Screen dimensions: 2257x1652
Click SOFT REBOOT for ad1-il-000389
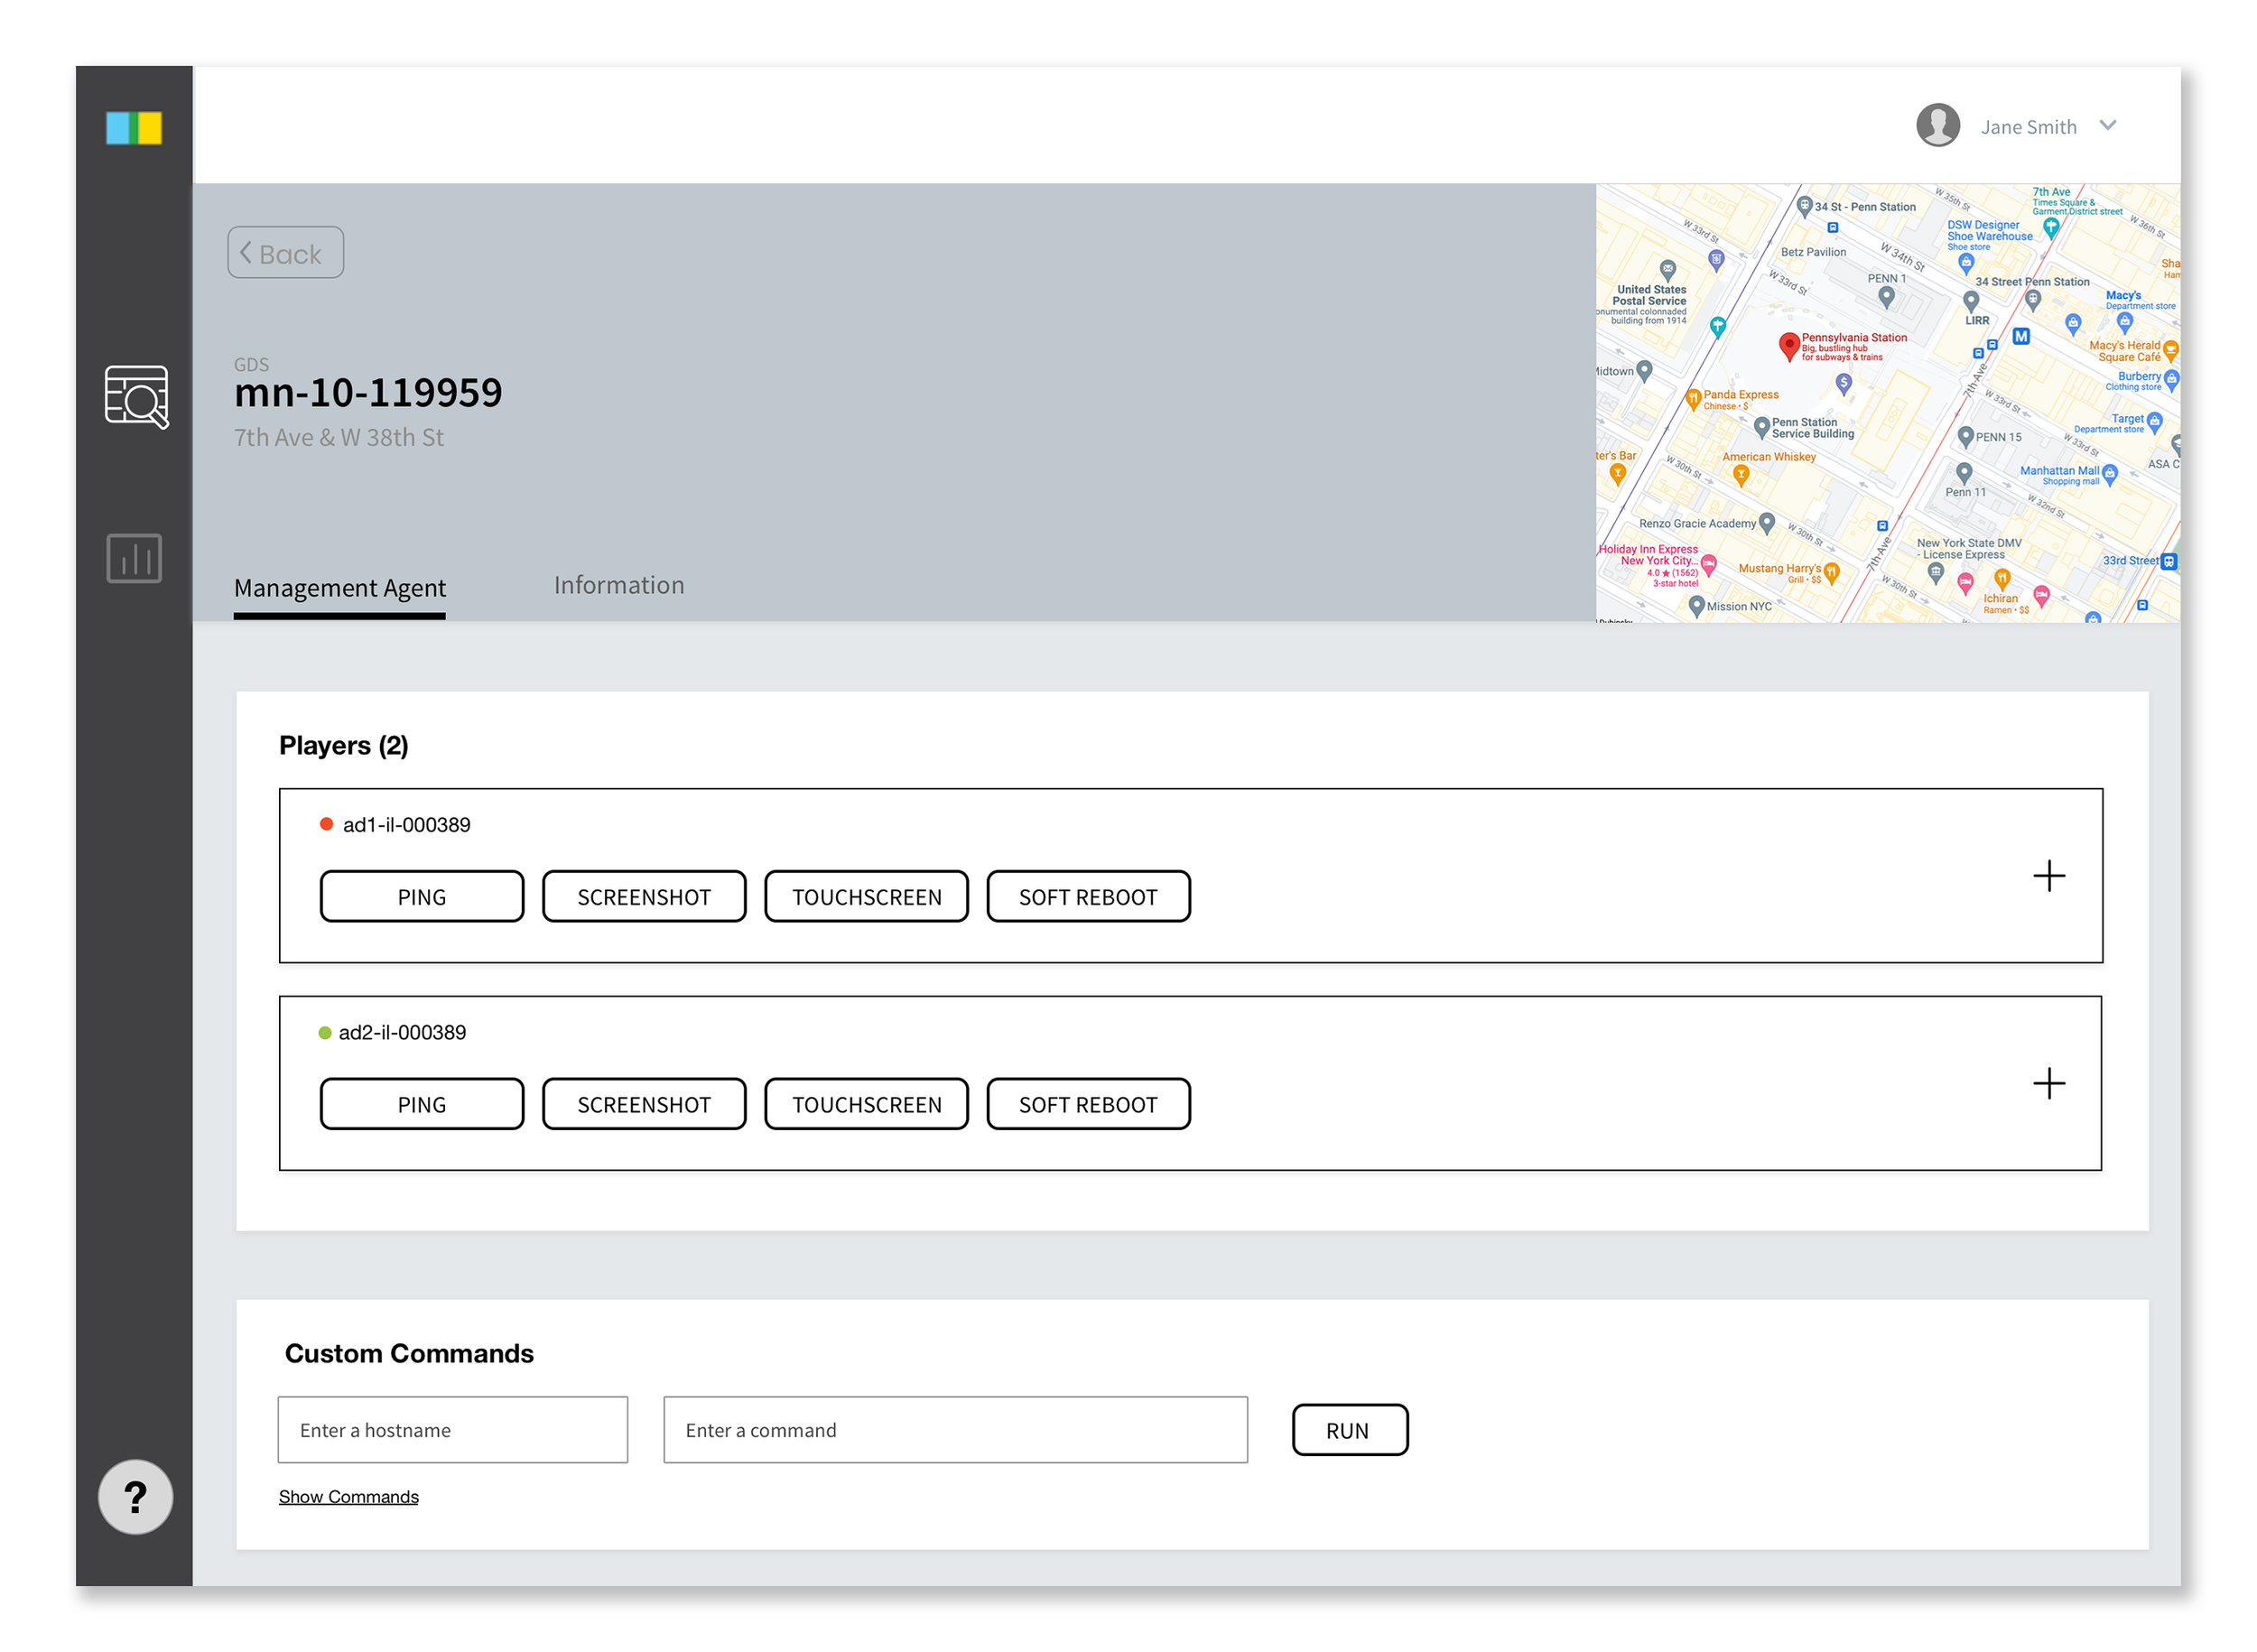point(1087,896)
